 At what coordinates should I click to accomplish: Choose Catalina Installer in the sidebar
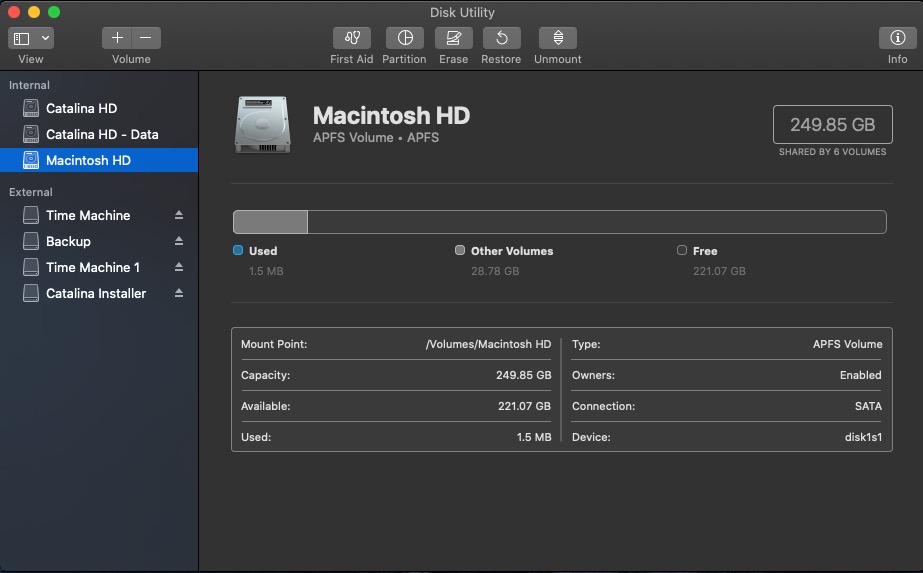pyautogui.click(x=96, y=293)
